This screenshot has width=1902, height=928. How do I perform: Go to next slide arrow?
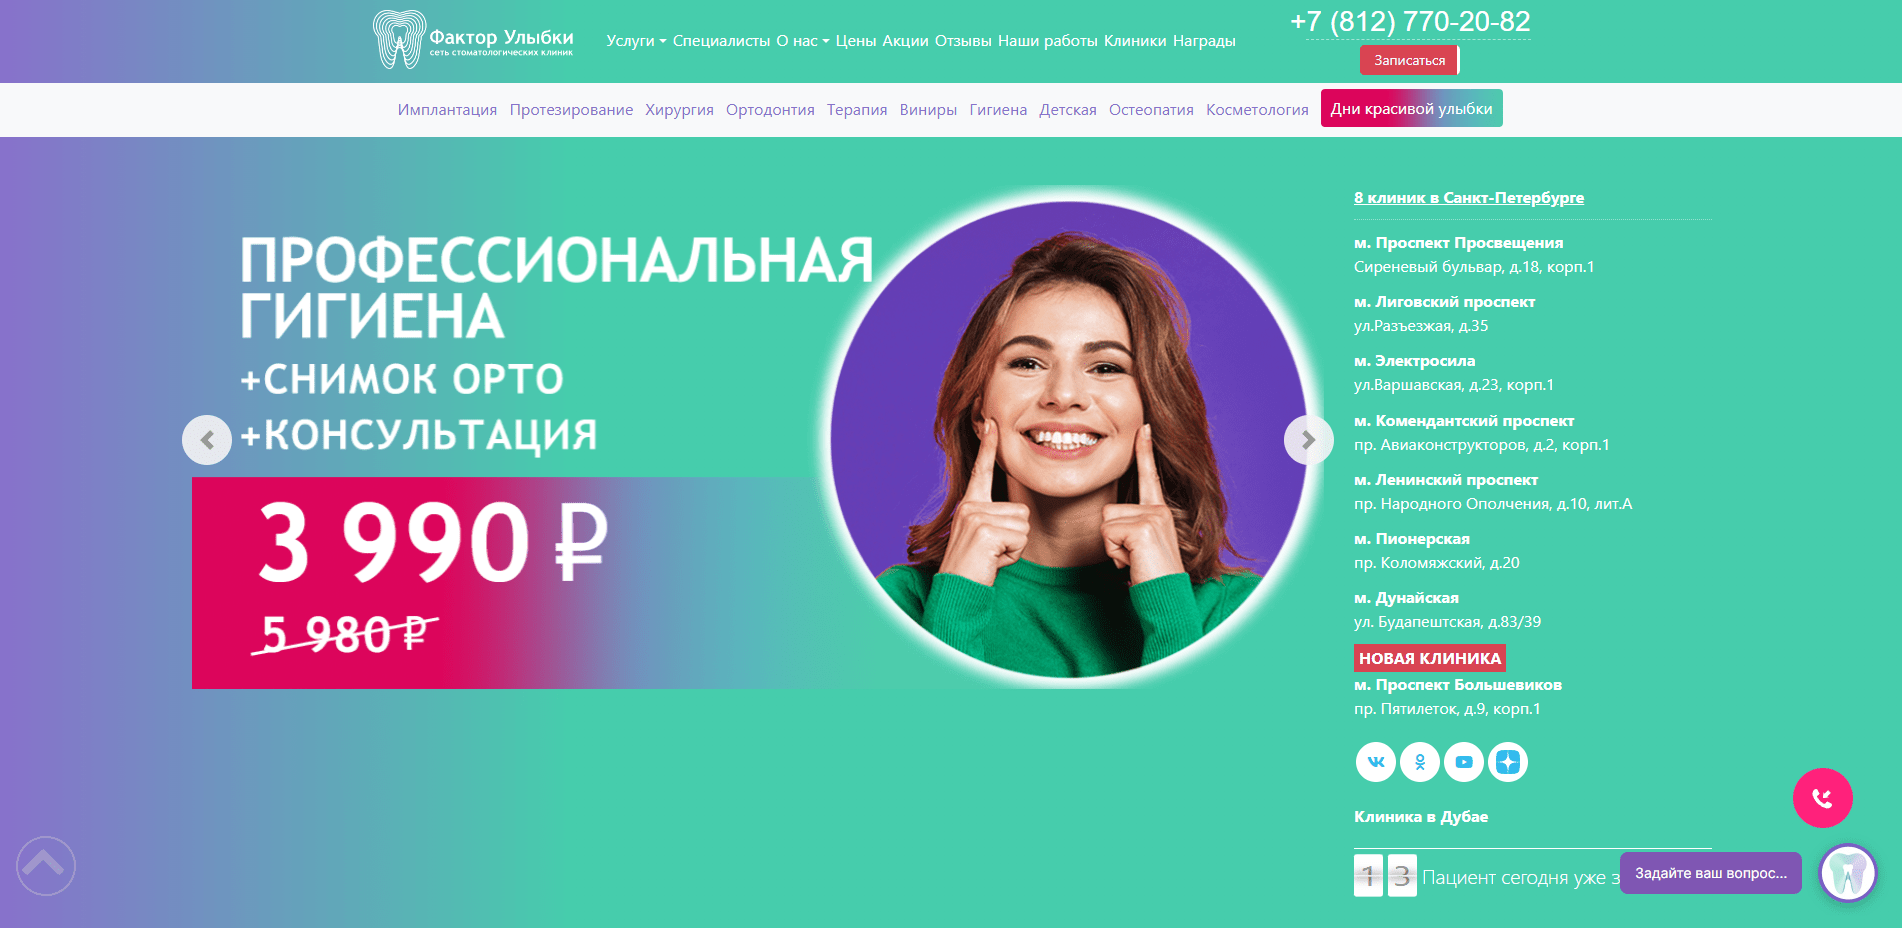point(1308,440)
